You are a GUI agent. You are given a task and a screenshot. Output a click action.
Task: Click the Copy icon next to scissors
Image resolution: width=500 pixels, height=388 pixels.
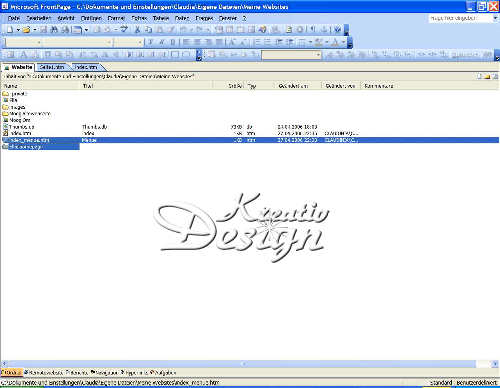(x=148, y=30)
